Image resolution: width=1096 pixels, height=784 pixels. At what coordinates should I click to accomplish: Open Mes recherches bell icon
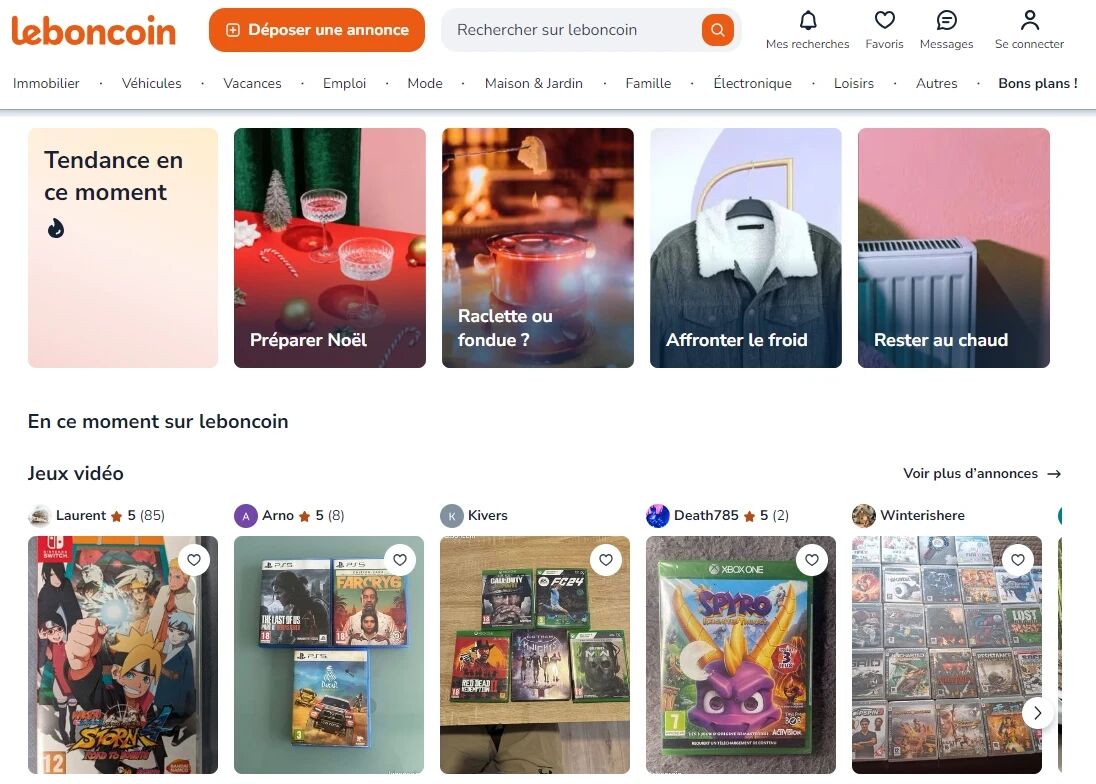tap(807, 20)
